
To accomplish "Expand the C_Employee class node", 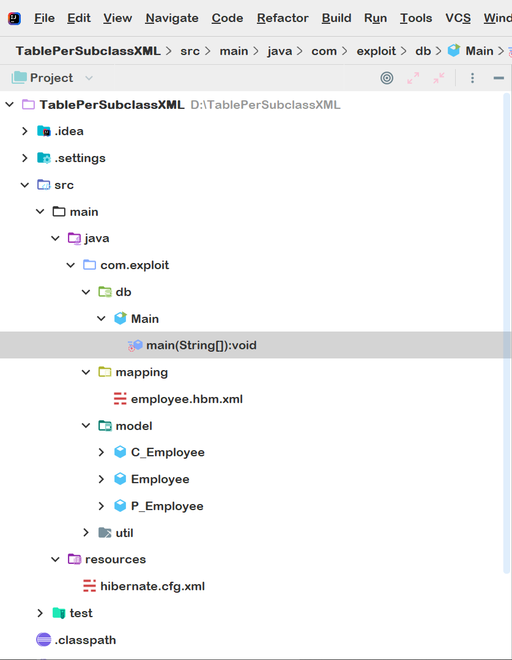I will (x=101, y=452).
